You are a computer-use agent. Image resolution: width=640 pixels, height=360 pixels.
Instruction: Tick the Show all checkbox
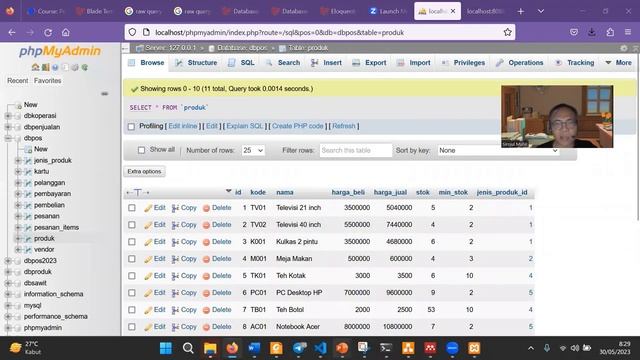pyautogui.click(x=141, y=150)
